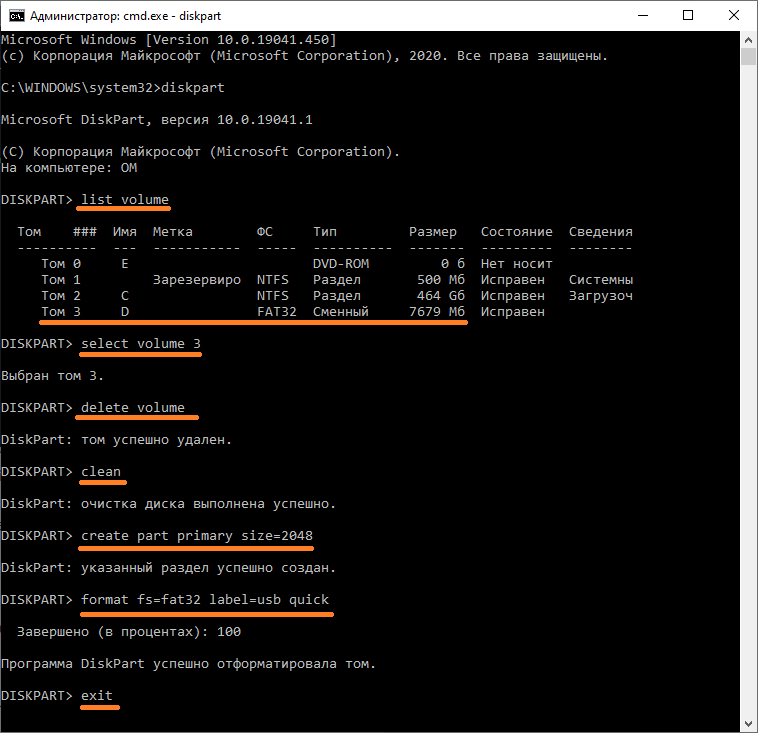Click 'Завершено (в процентах): 100' line

(x=129, y=631)
